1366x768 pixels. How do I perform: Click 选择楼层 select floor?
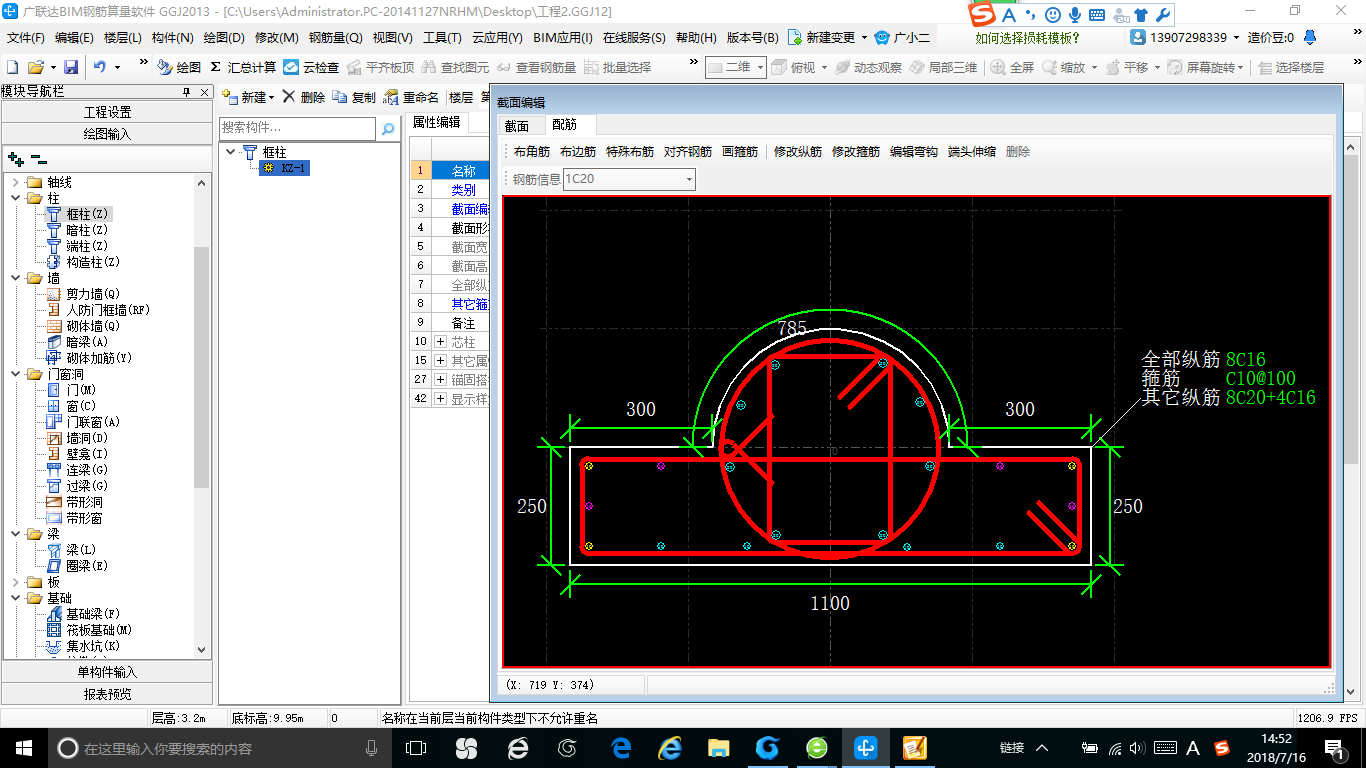point(1292,67)
